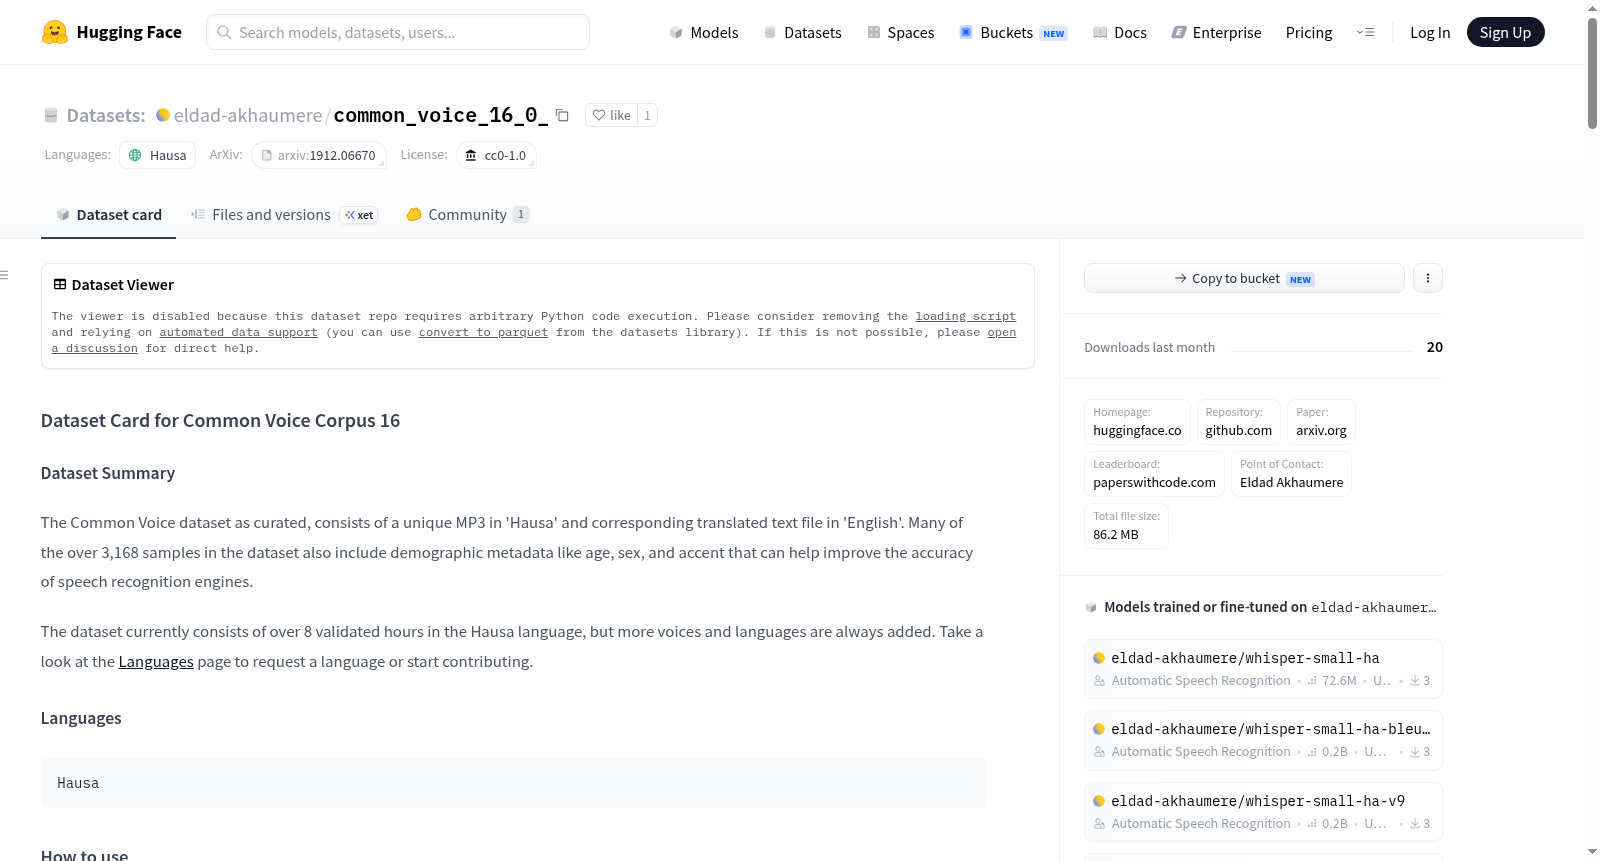Screen dimensions: 1600x861
Task: Click the Sign Up button
Action: [x=1505, y=32]
